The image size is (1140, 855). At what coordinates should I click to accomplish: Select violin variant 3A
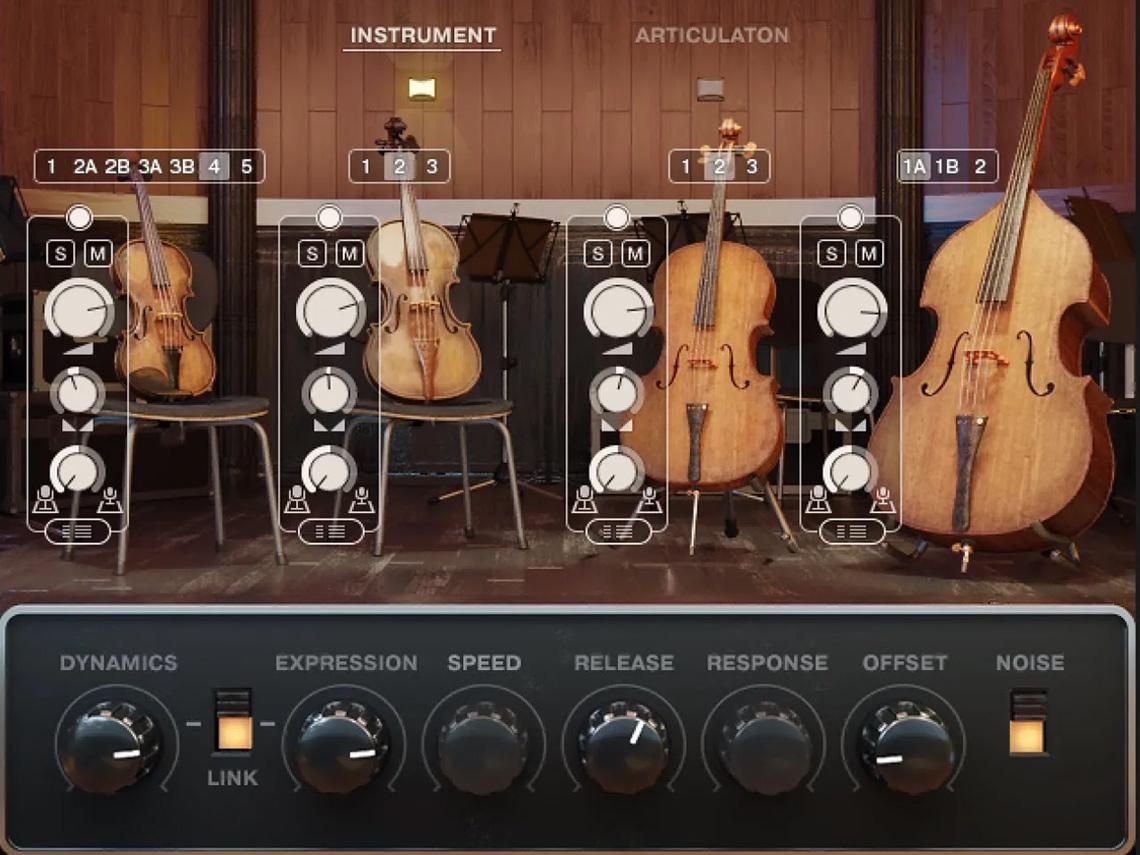coord(150,166)
